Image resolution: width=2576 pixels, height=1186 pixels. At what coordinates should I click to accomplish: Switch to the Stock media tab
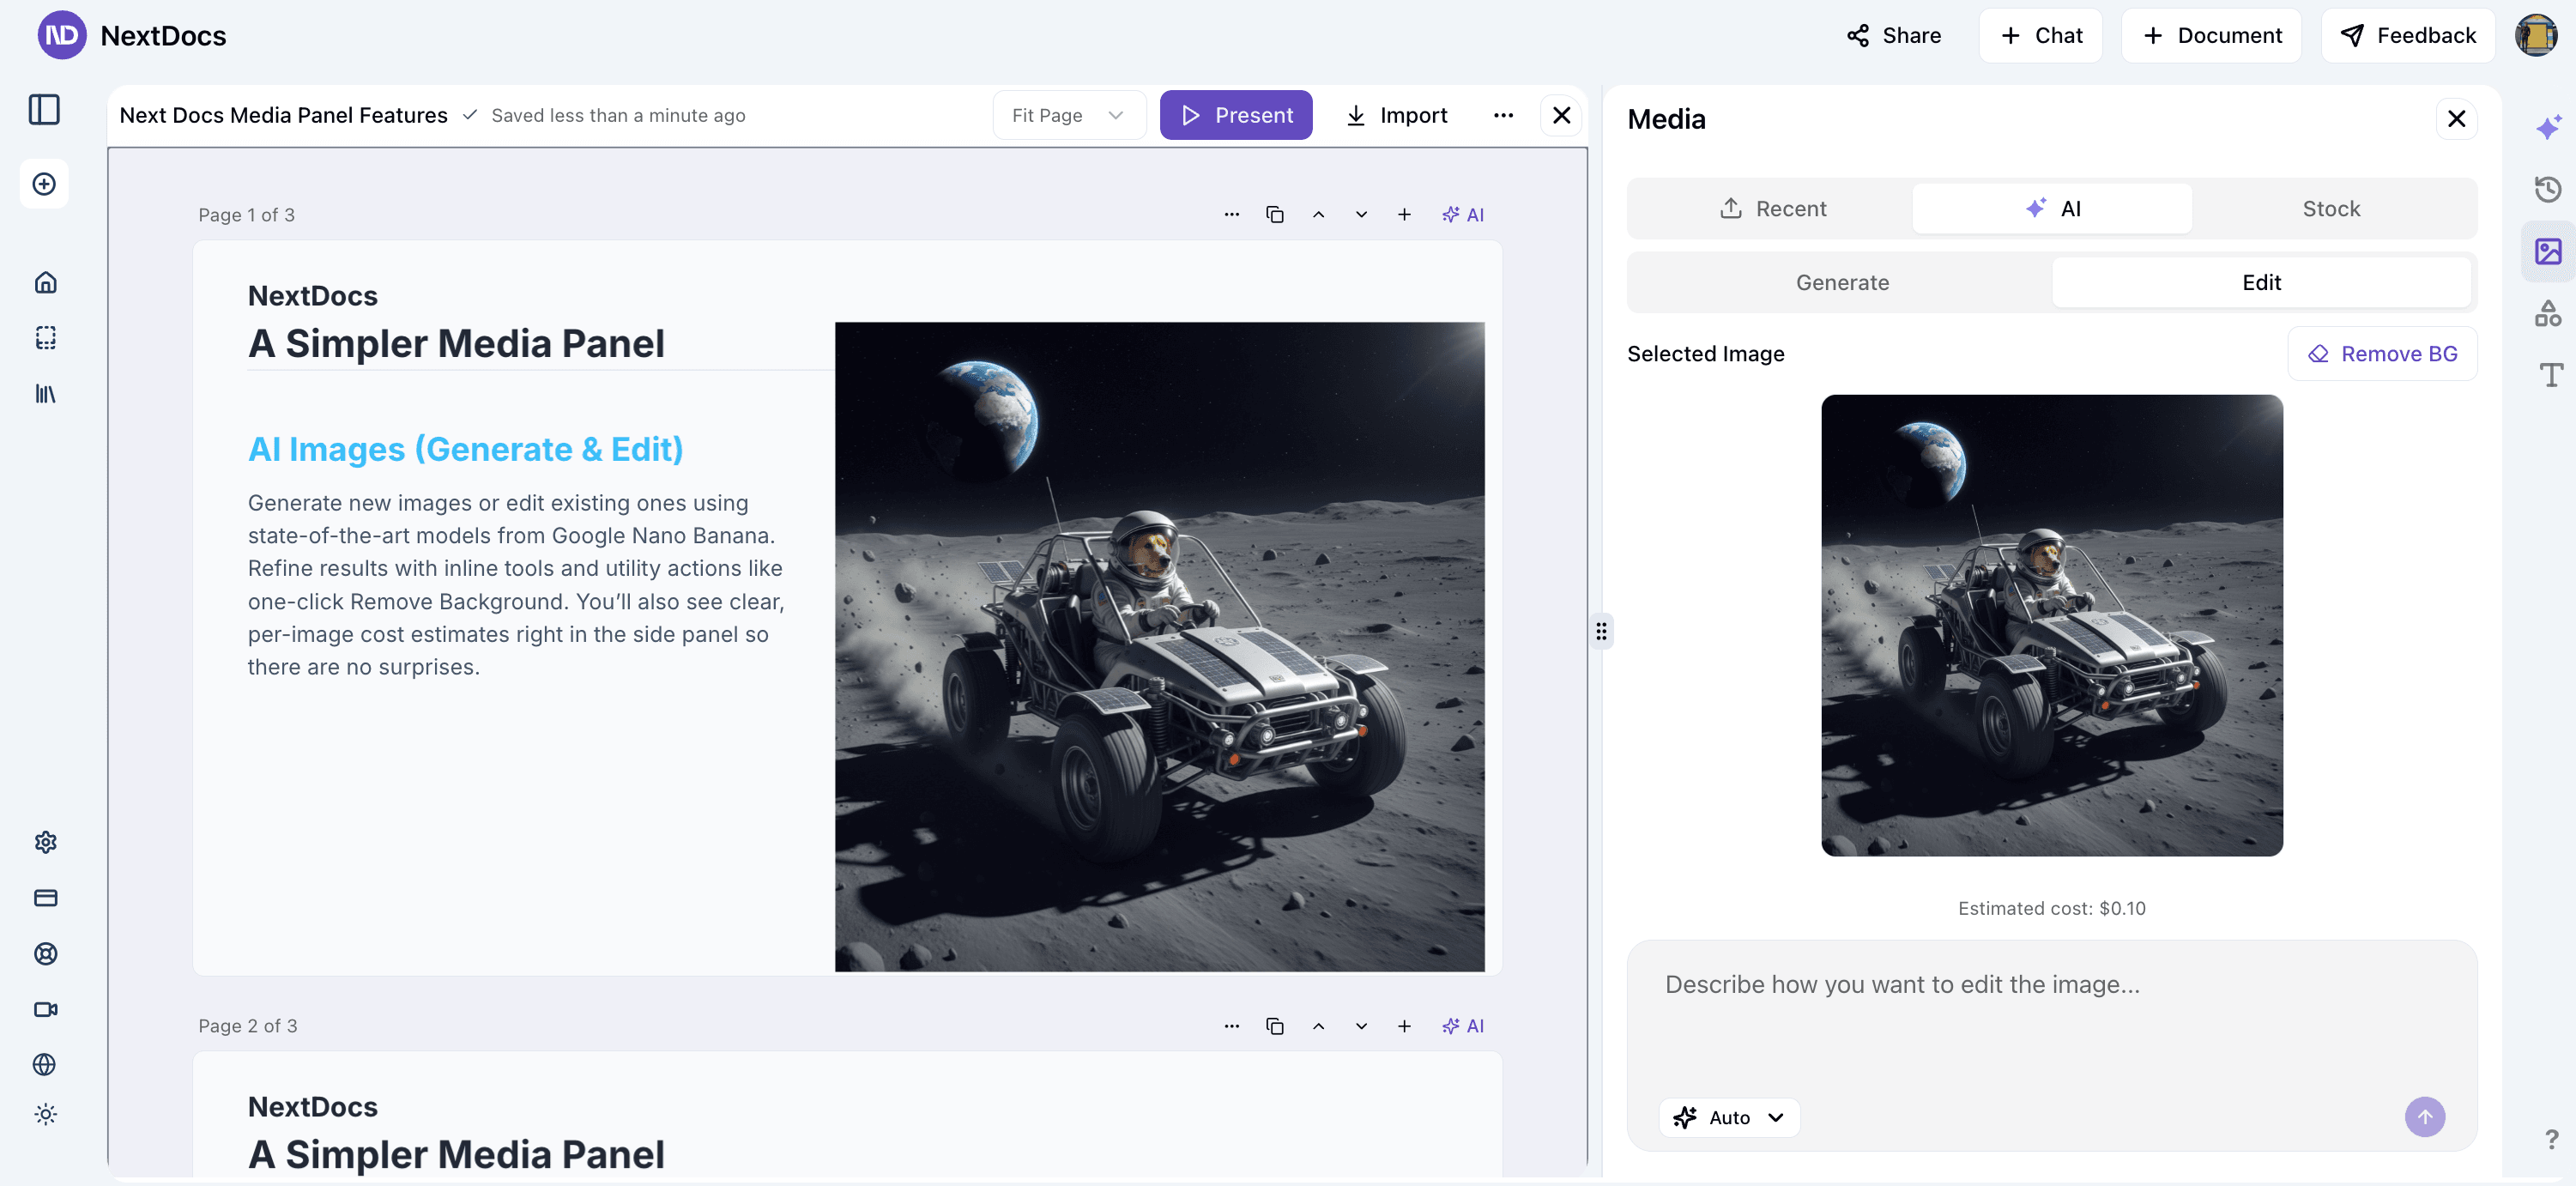(2331, 208)
